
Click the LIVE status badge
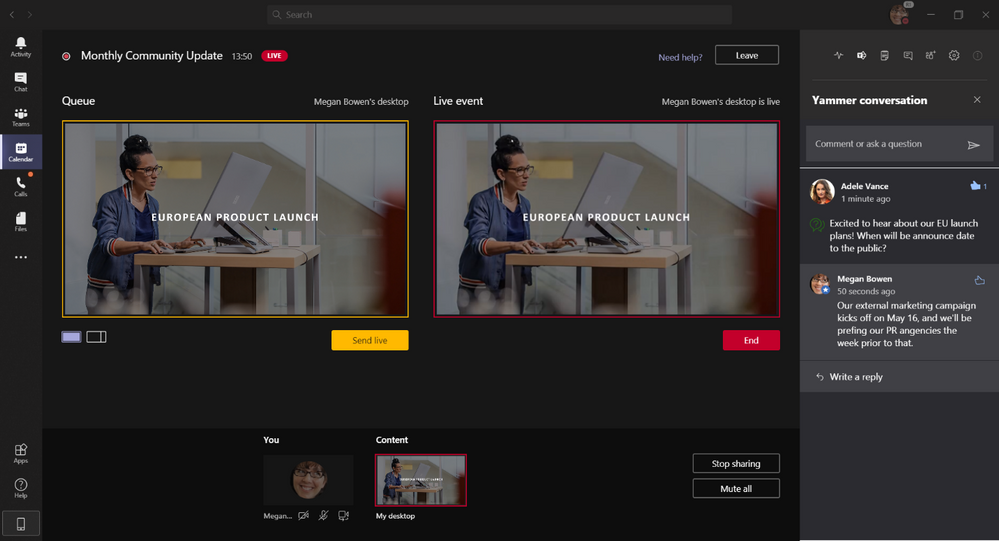tap(274, 55)
